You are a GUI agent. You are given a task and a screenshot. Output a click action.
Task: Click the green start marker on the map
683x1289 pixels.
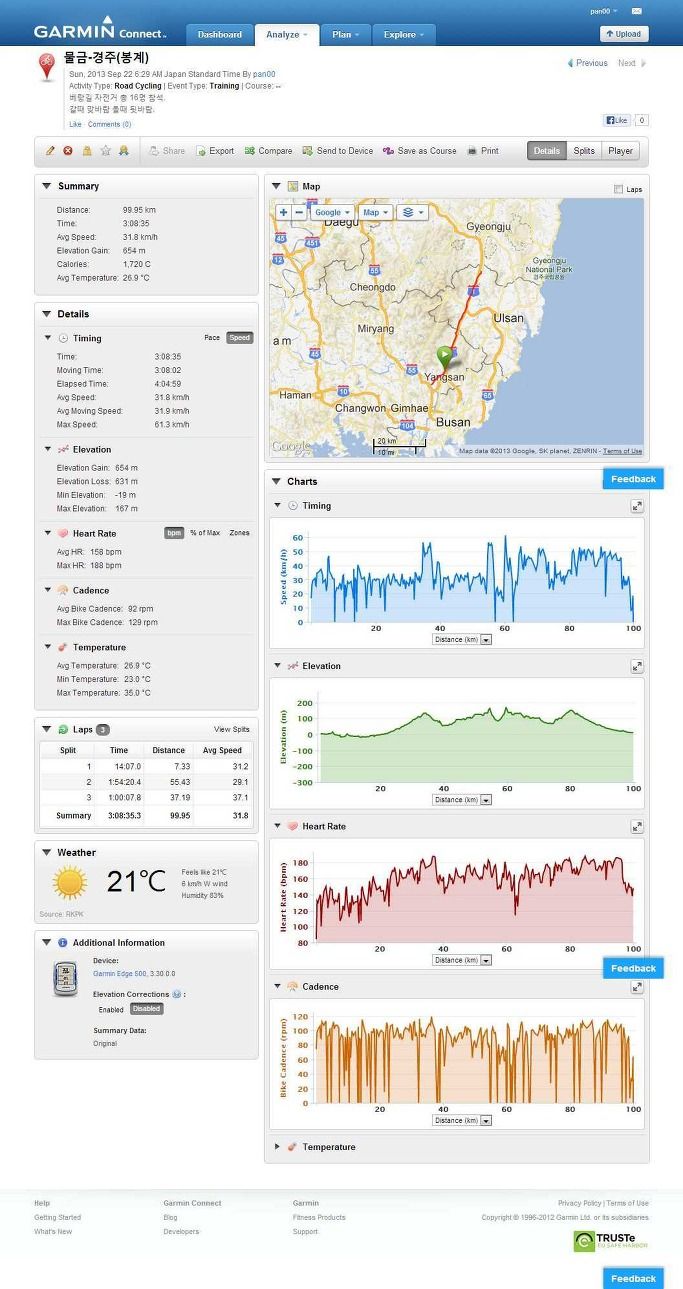(x=445, y=356)
